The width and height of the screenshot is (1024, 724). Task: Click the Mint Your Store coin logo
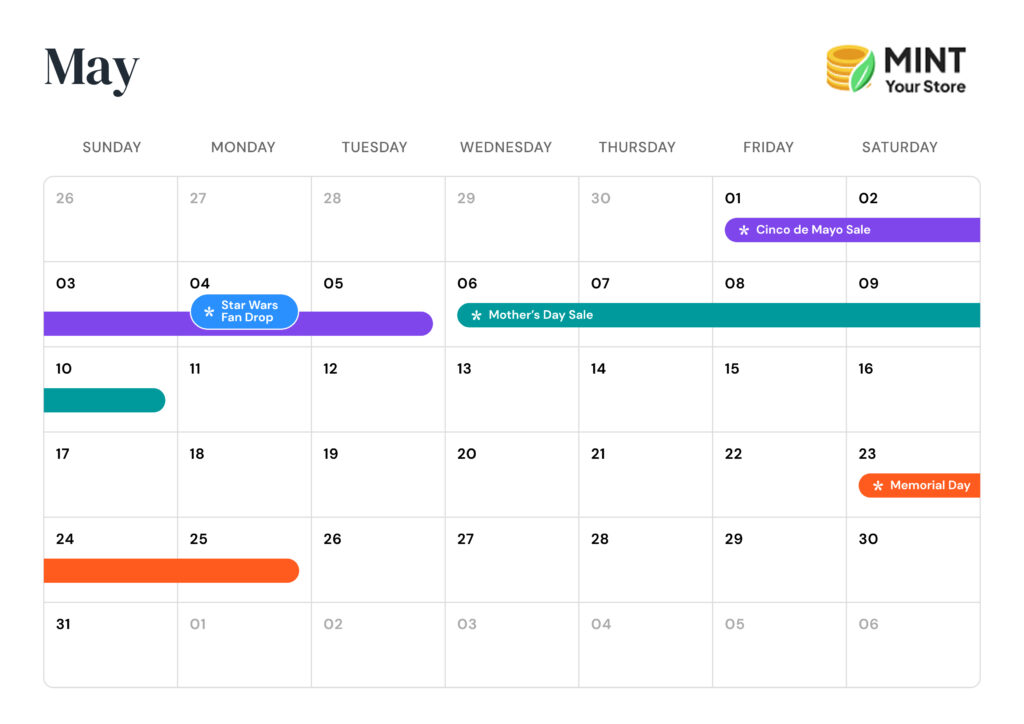pyautogui.click(x=850, y=68)
